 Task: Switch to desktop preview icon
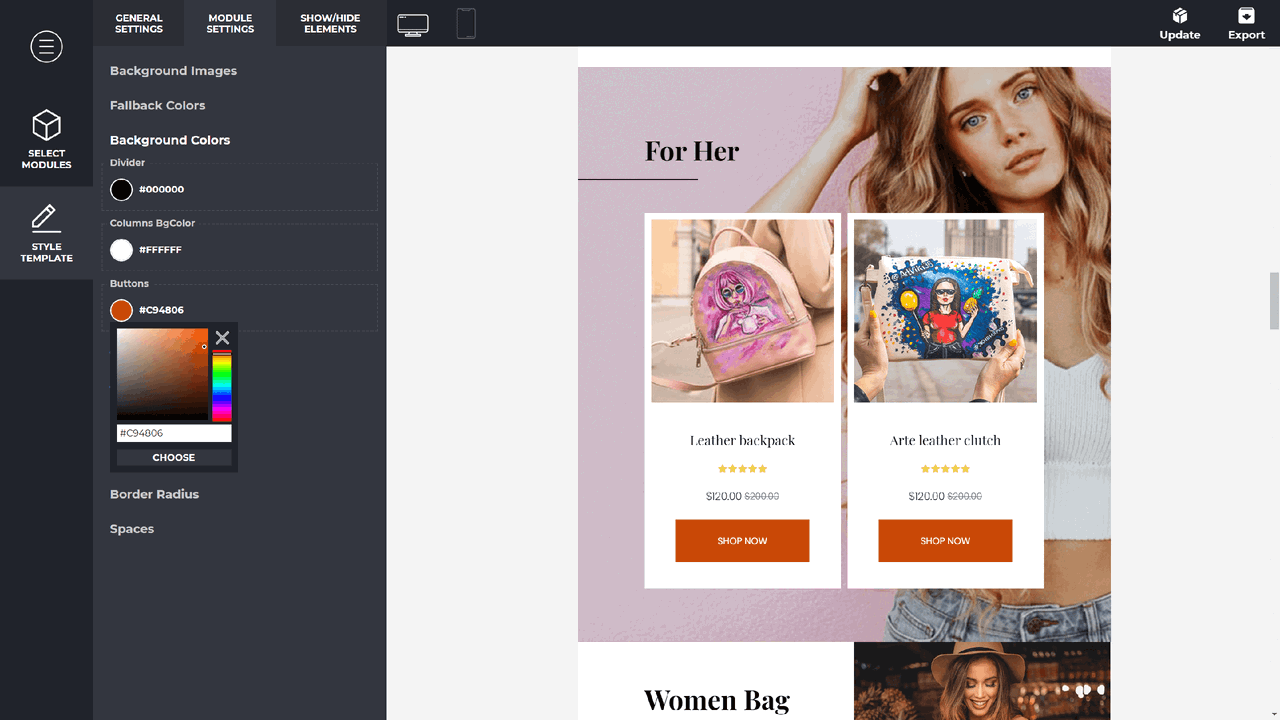pos(413,25)
